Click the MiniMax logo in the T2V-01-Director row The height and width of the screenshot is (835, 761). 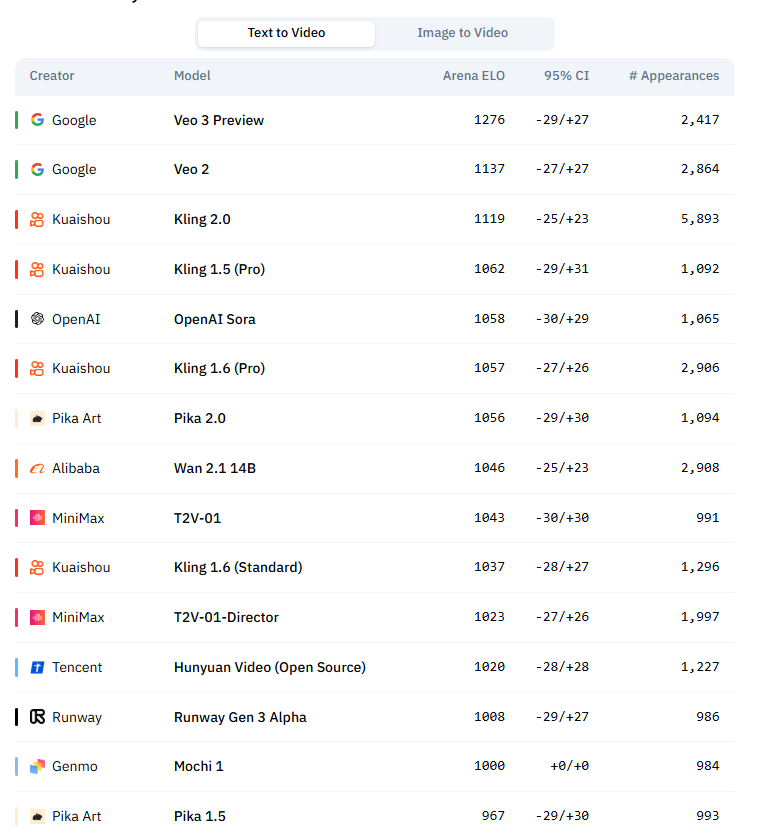pyautogui.click(x=37, y=618)
